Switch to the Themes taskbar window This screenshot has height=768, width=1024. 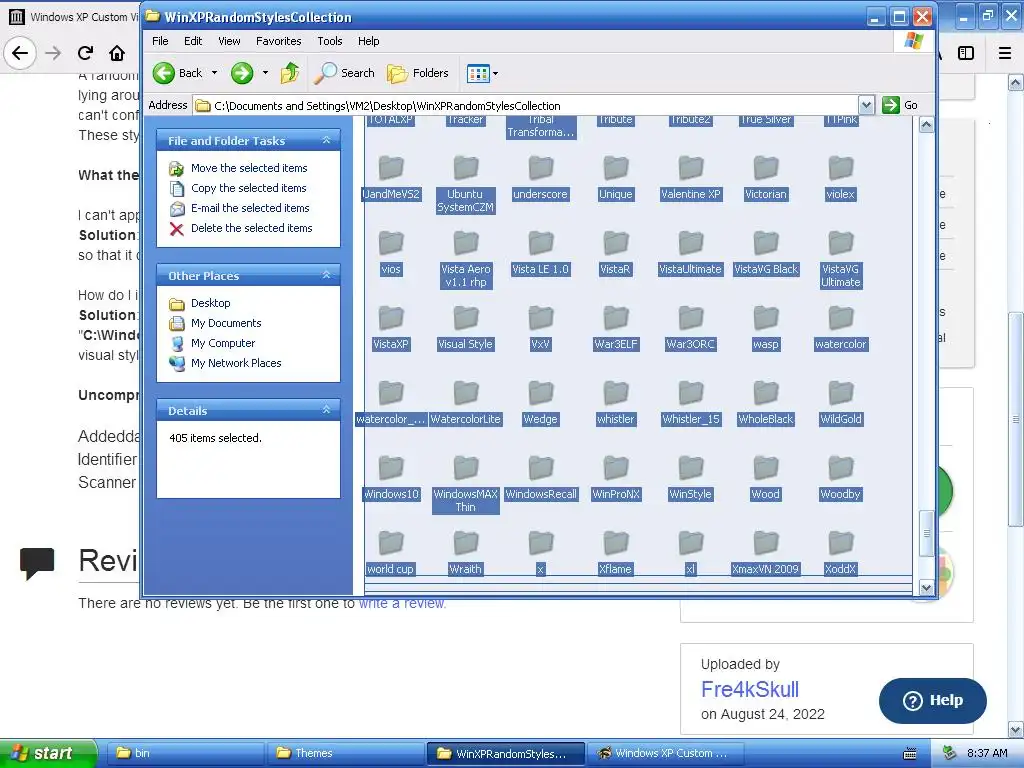345,753
